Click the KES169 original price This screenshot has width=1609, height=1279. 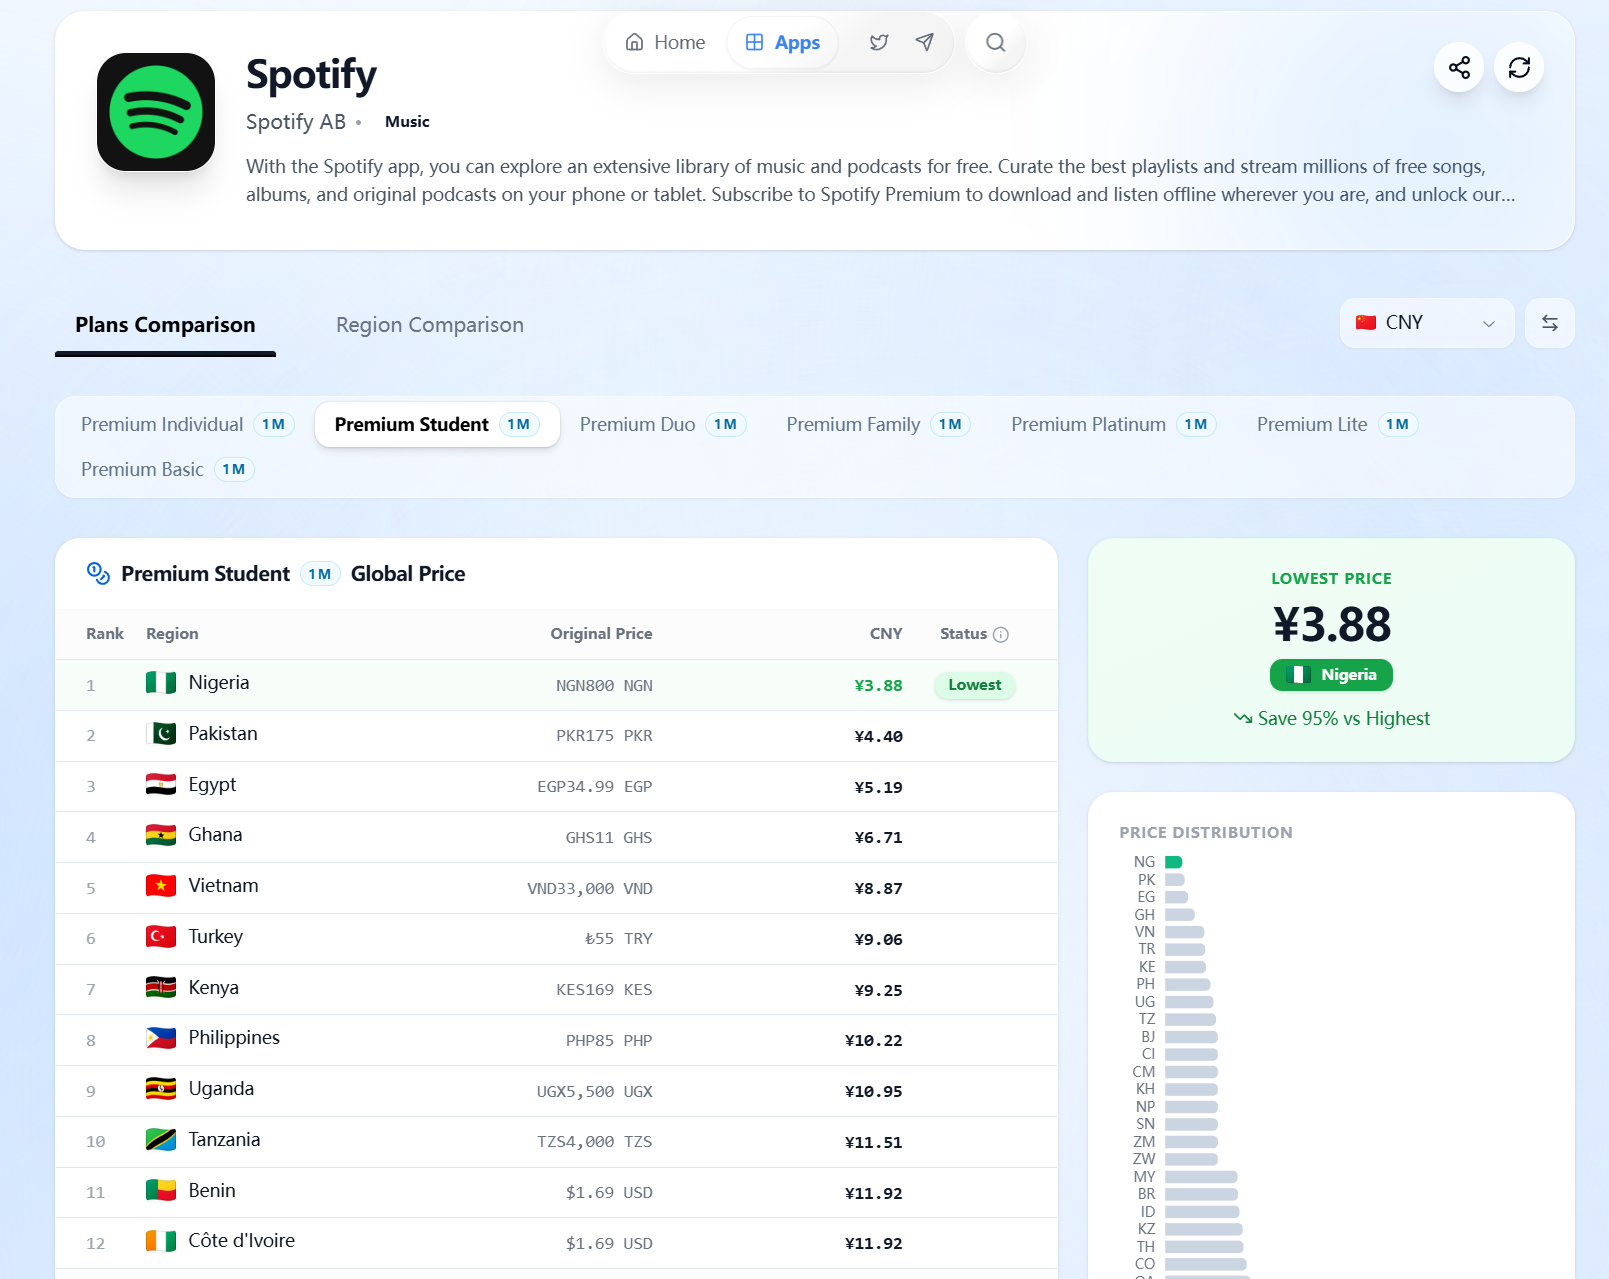604,990
